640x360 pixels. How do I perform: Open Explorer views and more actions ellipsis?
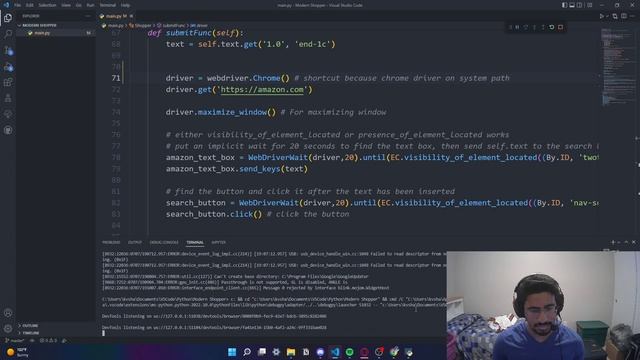coord(88,16)
